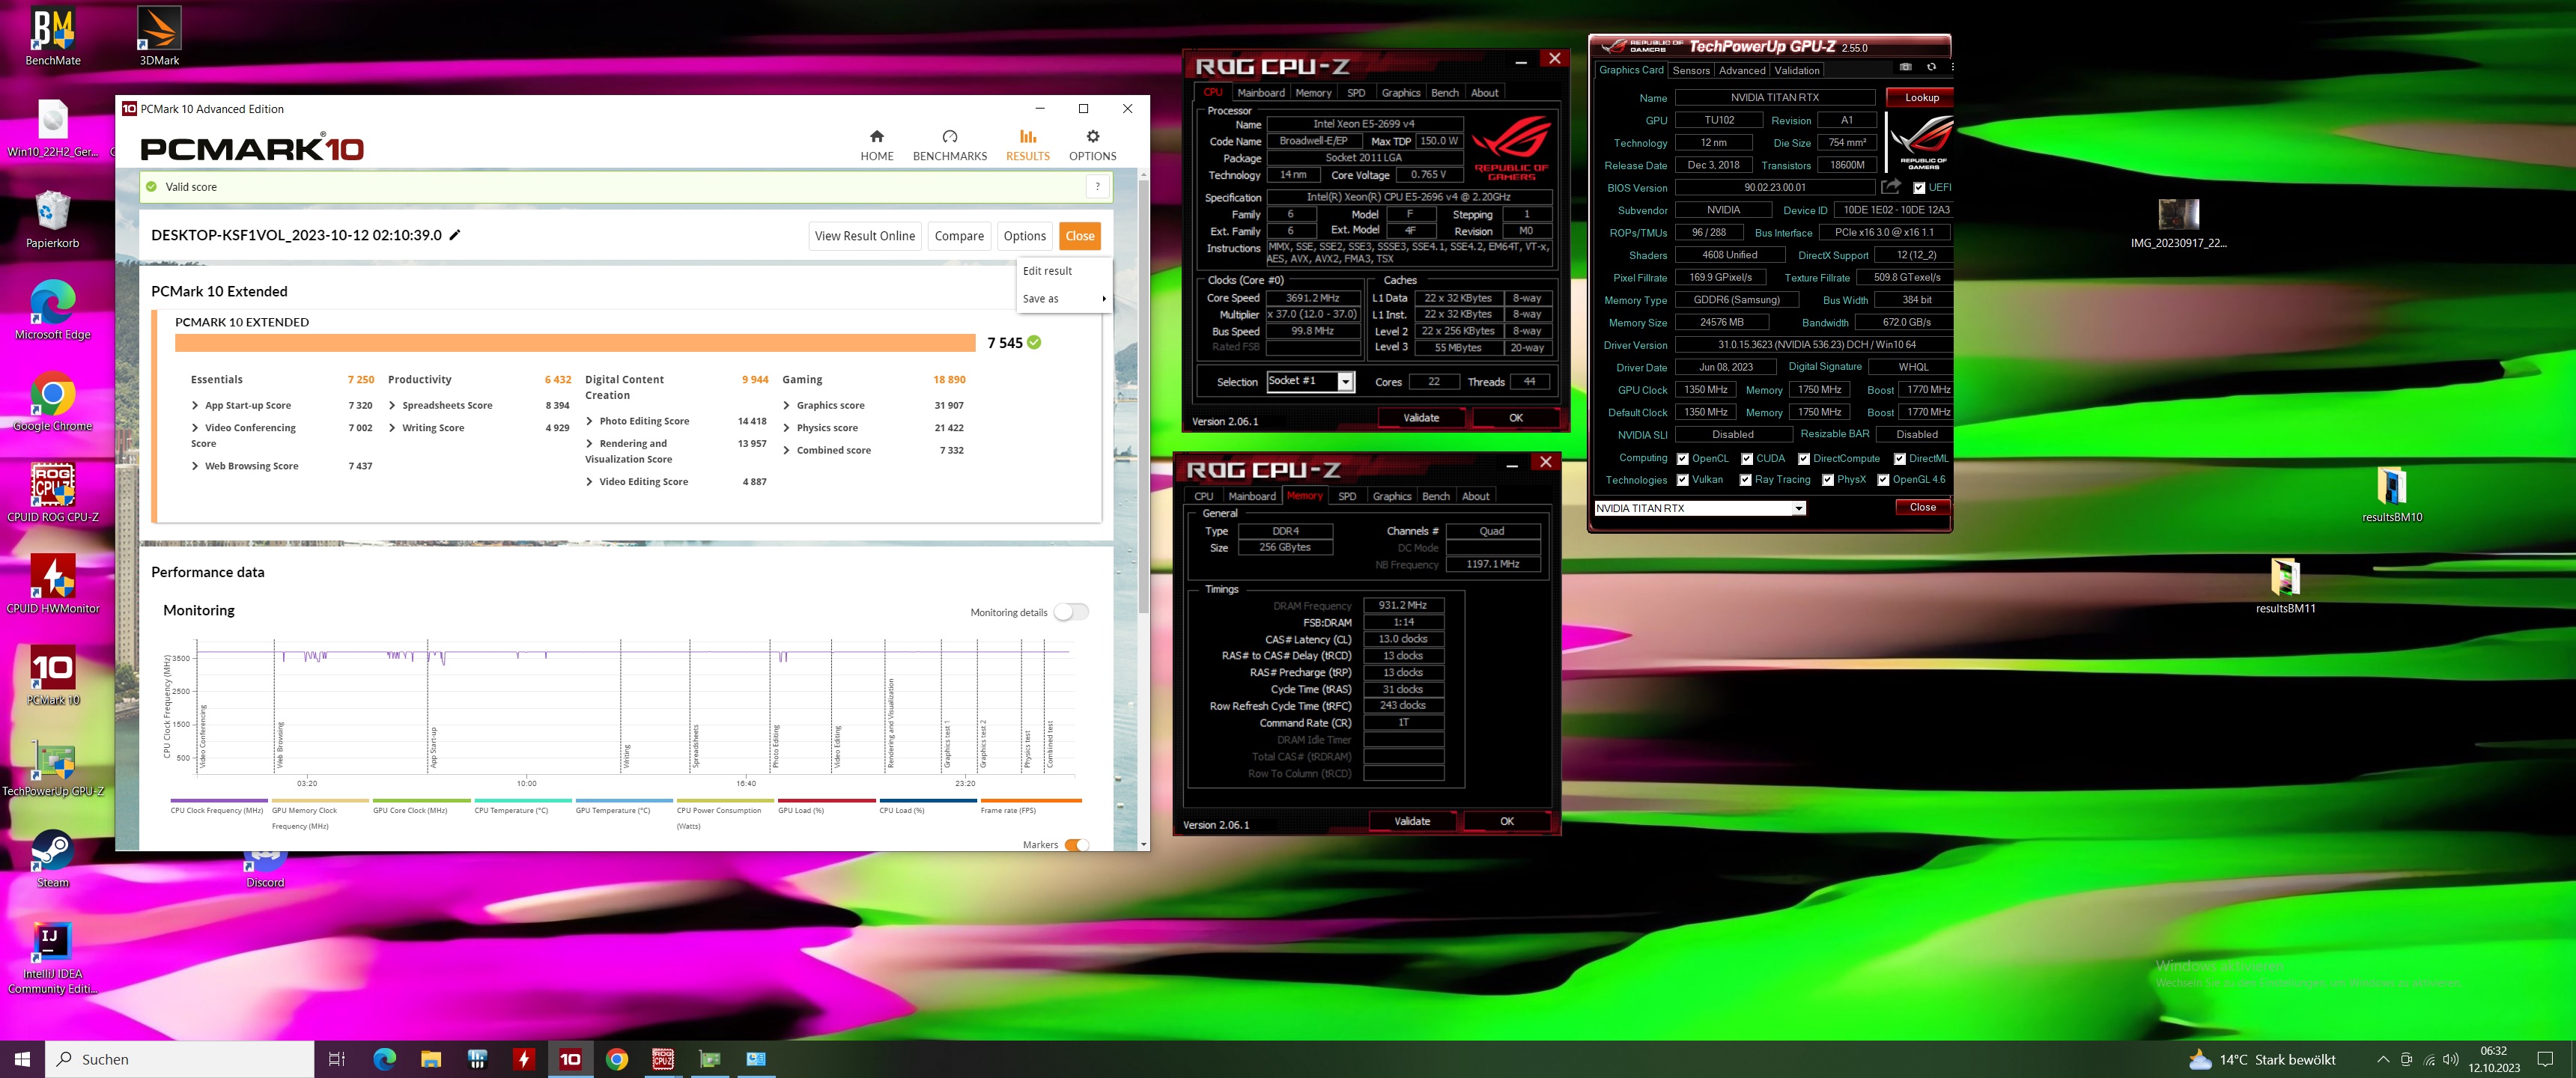The image size is (2576, 1078).
Task: Open the resultsBM11 archive on desktop
Action: click(2285, 585)
